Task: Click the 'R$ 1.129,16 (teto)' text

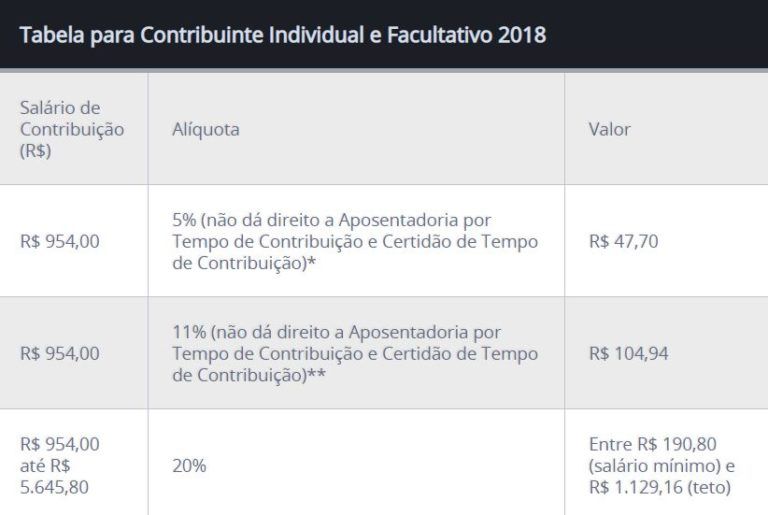Action: (660, 487)
